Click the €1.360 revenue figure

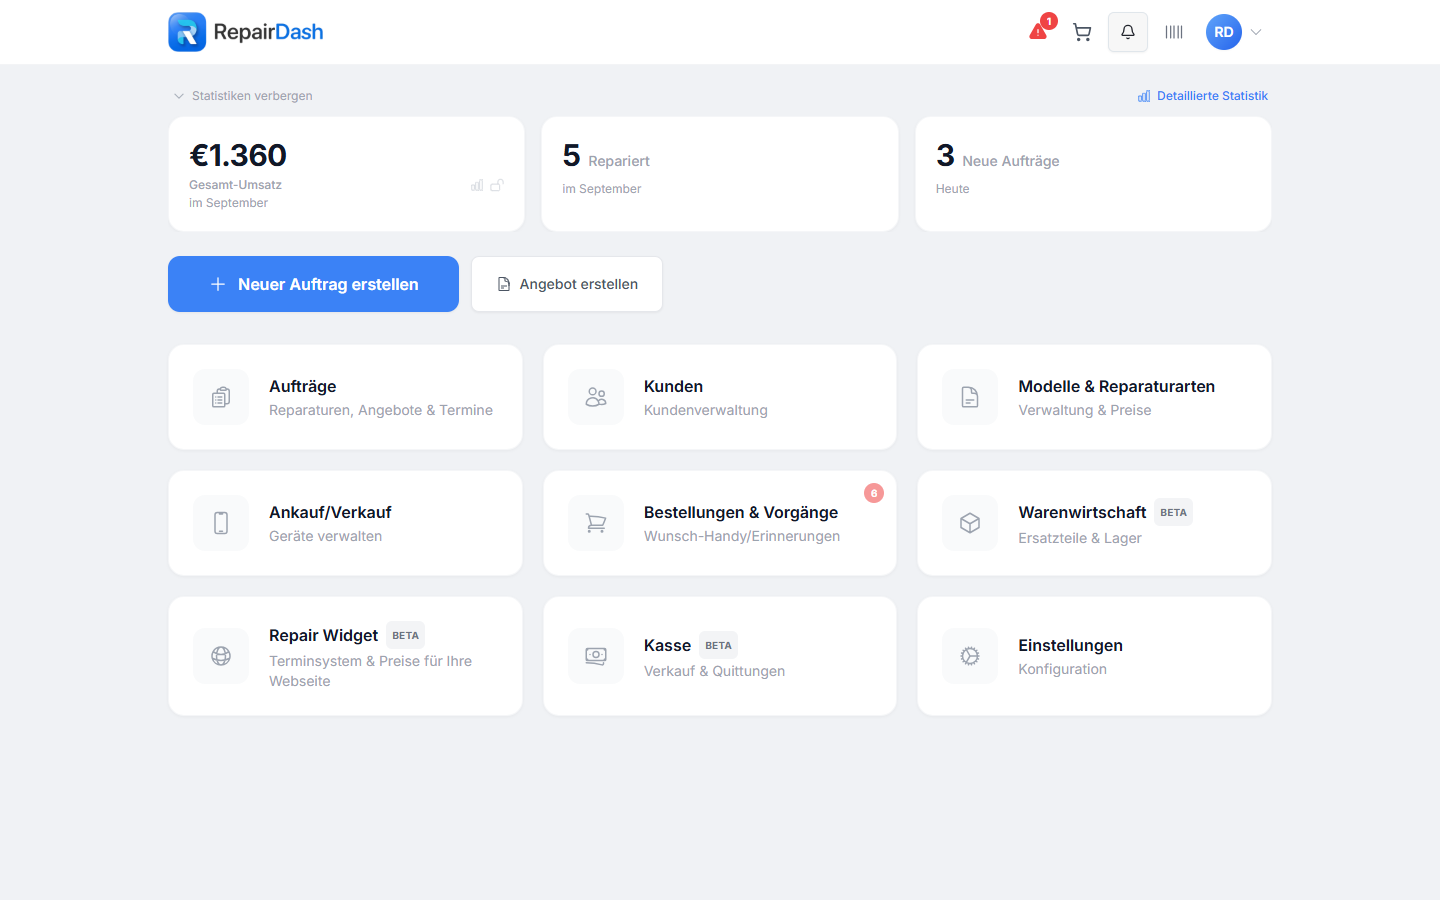tap(238, 155)
